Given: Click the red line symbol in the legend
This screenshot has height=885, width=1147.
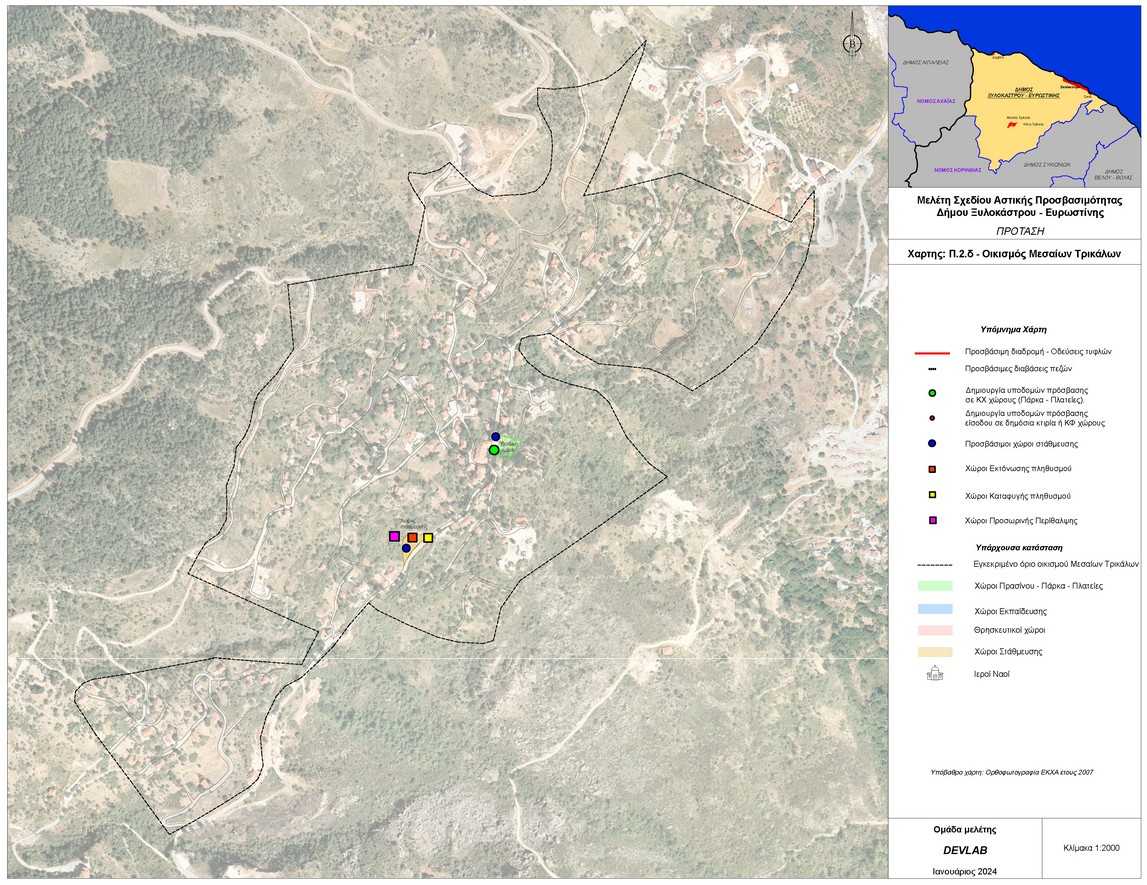Looking at the screenshot, I should click(932, 353).
